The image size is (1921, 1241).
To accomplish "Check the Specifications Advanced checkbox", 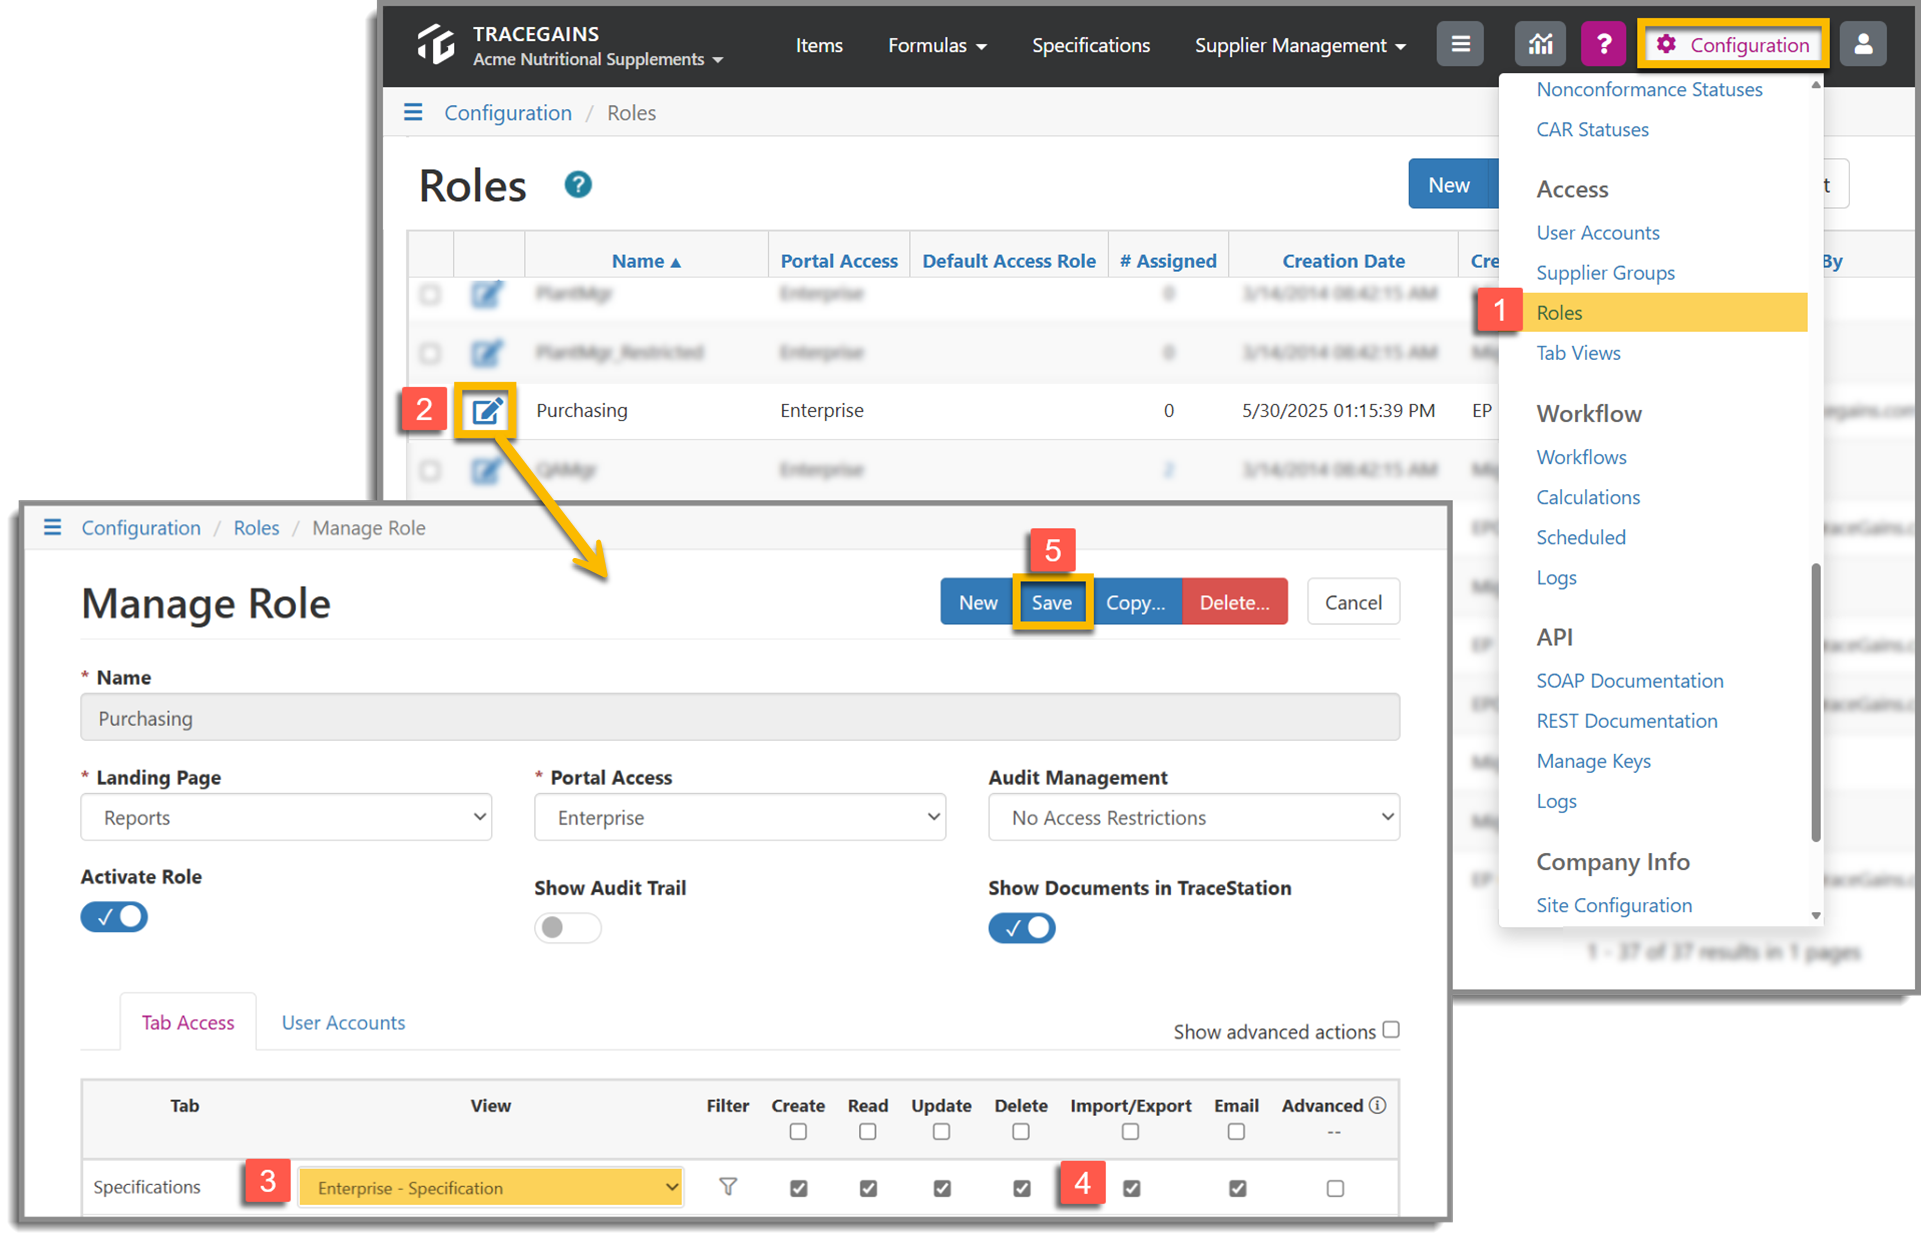I will pyautogui.click(x=1335, y=1188).
